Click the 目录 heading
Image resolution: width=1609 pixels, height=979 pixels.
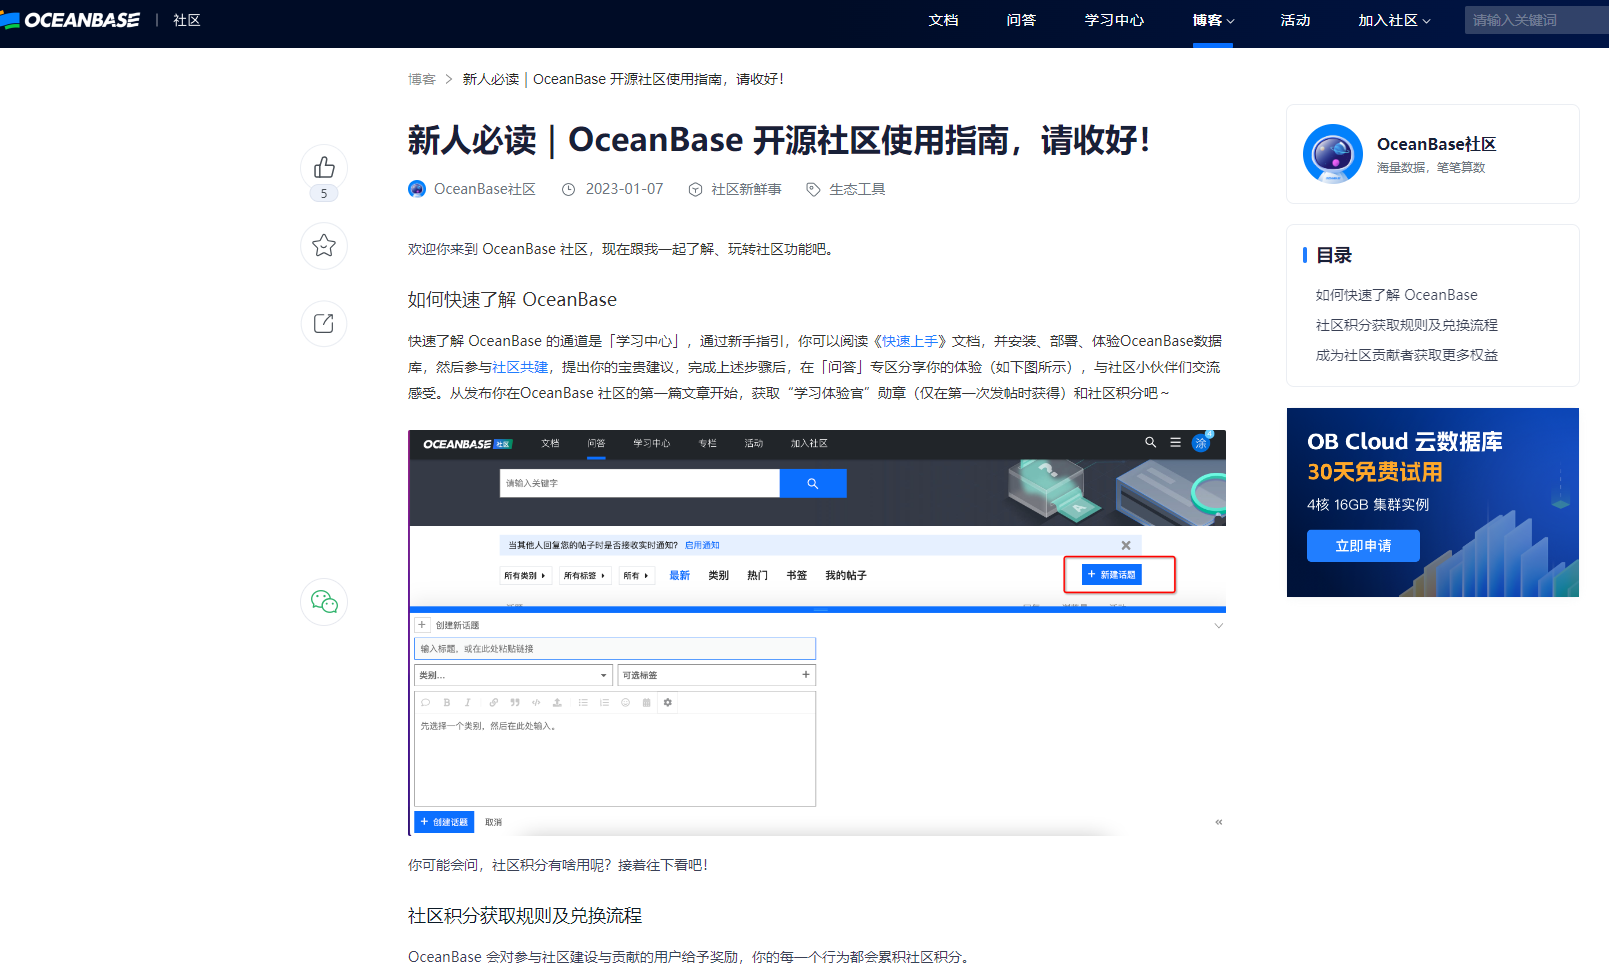click(x=1333, y=255)
